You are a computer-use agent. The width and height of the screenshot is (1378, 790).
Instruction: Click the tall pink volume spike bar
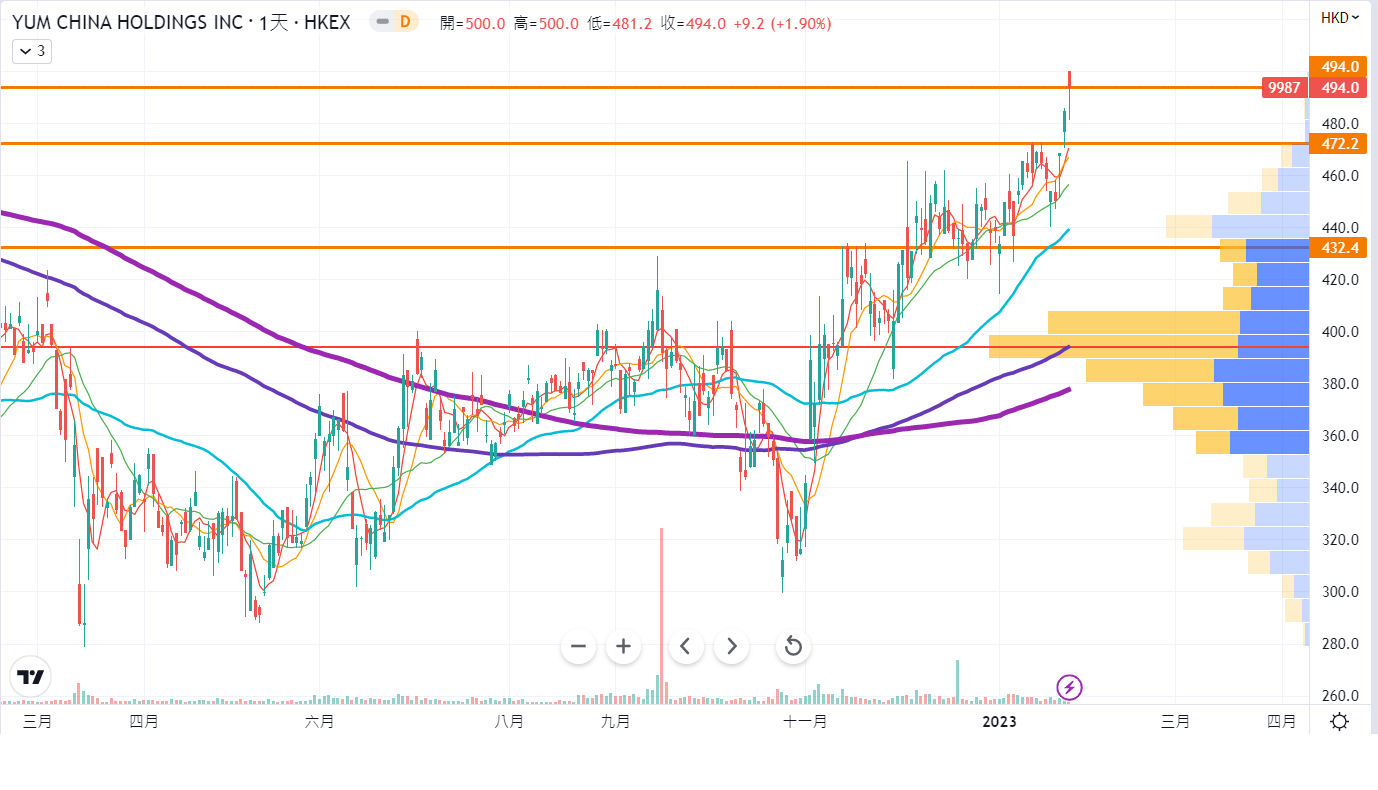[661, 615]
